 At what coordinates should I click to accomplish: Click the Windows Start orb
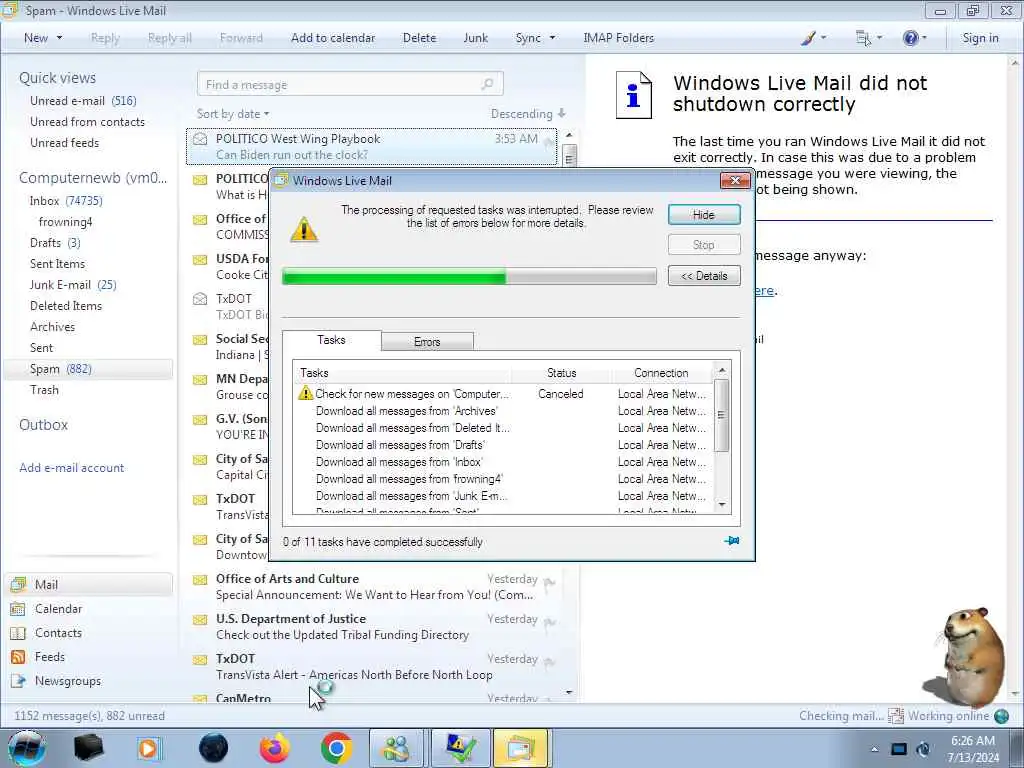click(26, 748)
